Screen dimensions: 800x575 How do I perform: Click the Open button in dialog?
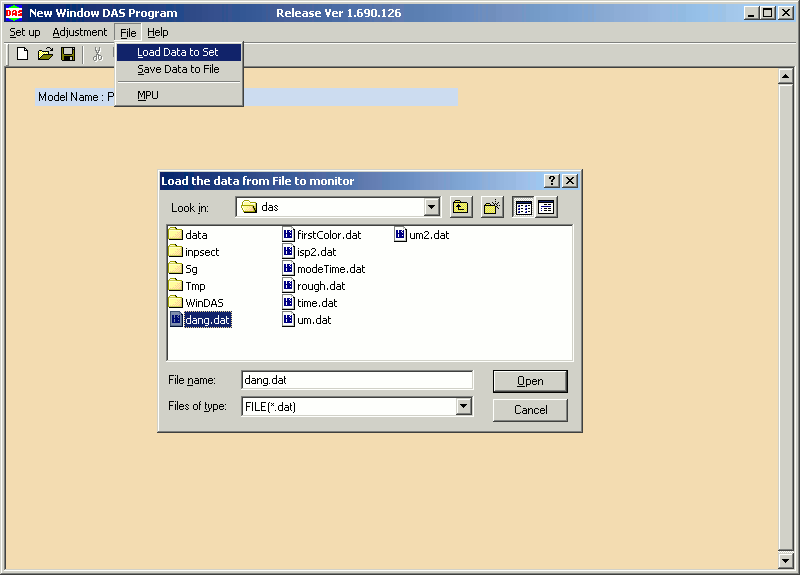pos(530,381)
